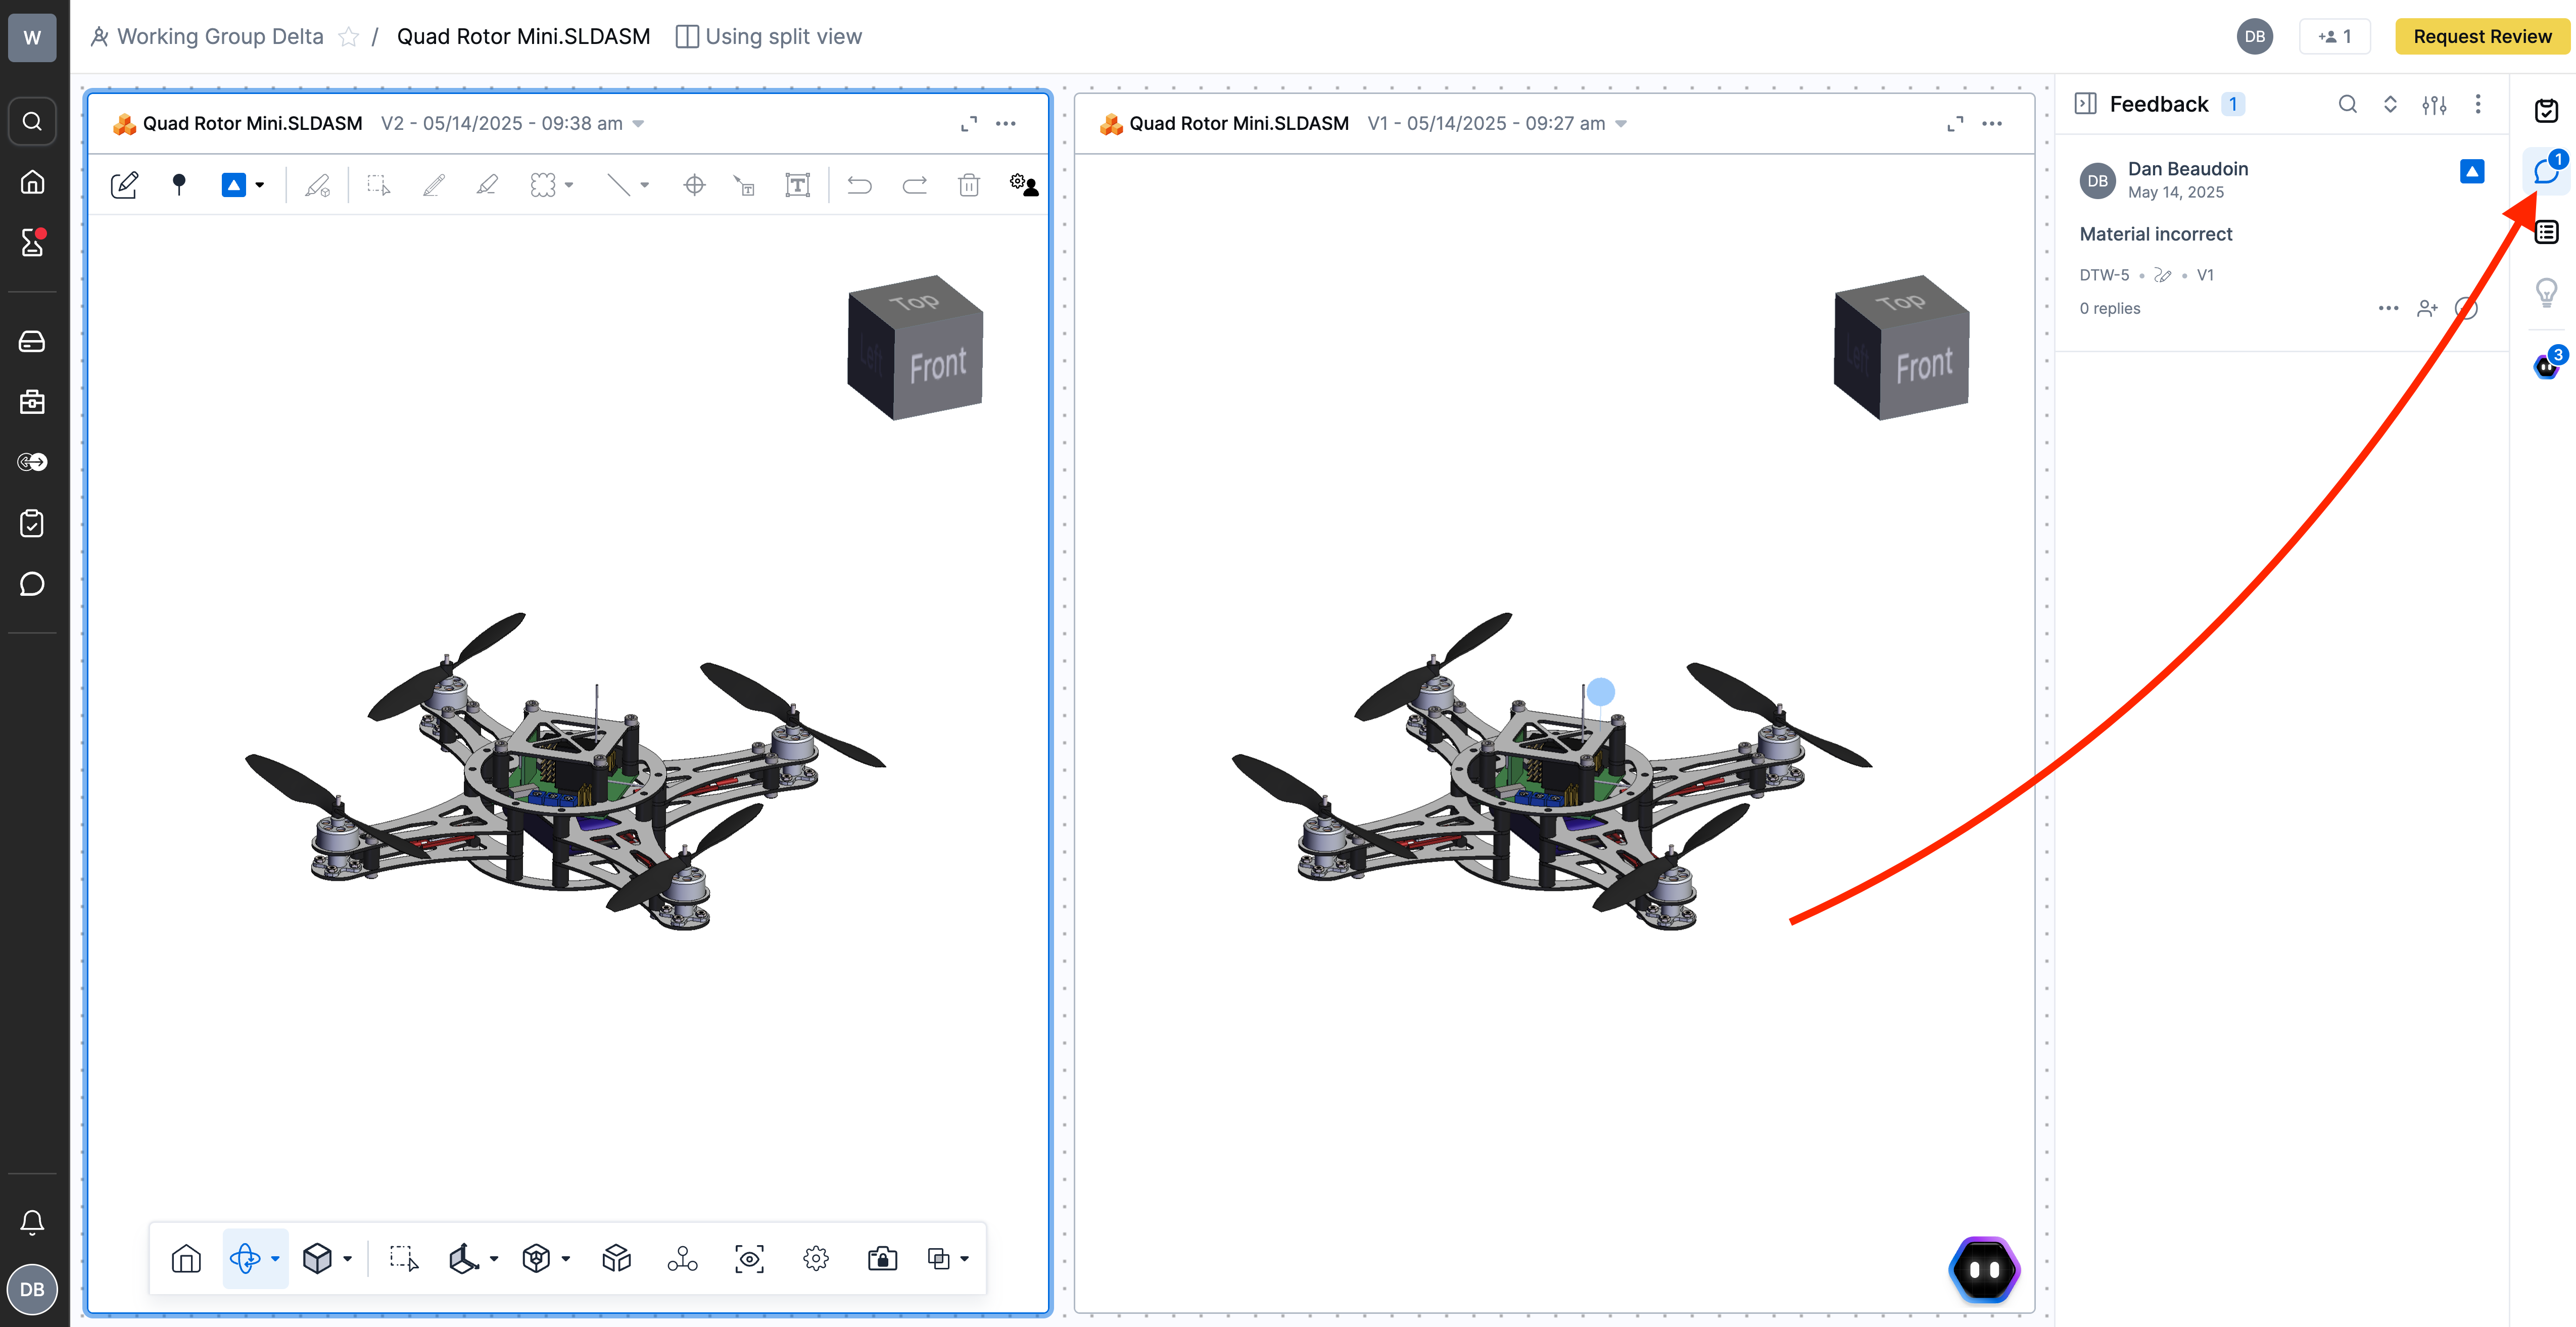
Task: Open the compare overlay dropdown arrow
Action: click(x=965, y=1259)
